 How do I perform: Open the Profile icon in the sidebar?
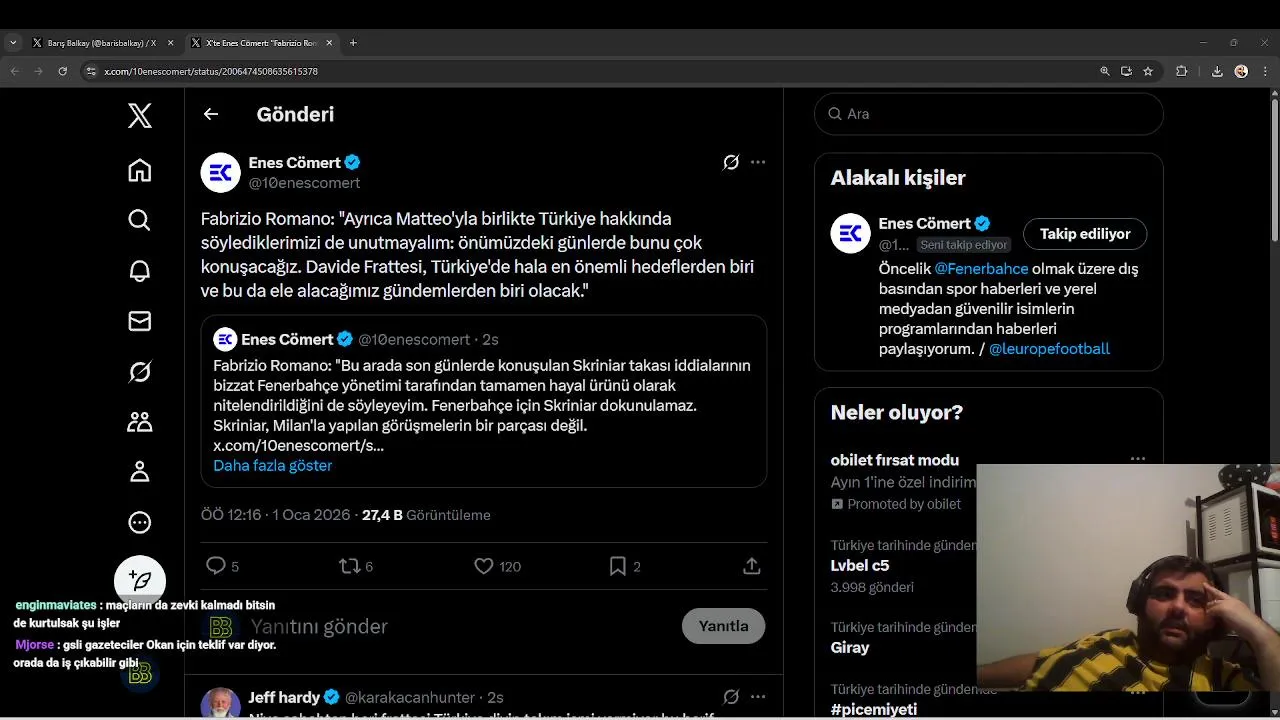(140, 472)
